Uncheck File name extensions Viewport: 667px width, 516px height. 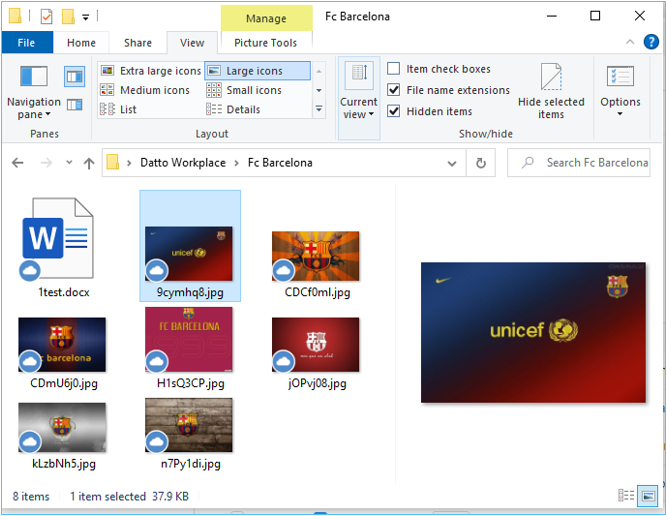coord(394,90)
